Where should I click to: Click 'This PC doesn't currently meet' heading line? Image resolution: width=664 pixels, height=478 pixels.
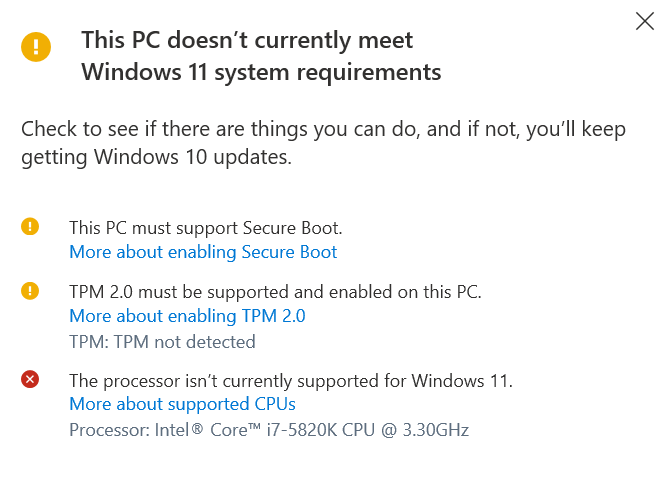click(247, 40)
